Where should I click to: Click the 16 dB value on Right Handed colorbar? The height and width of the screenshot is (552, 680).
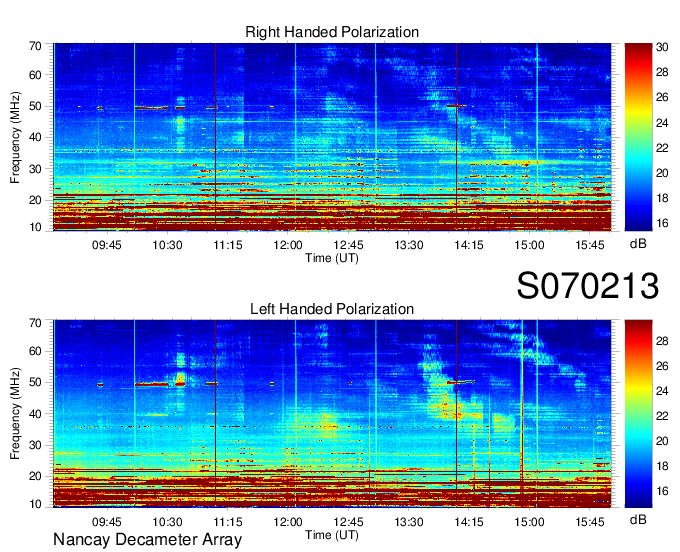point(662,223)
